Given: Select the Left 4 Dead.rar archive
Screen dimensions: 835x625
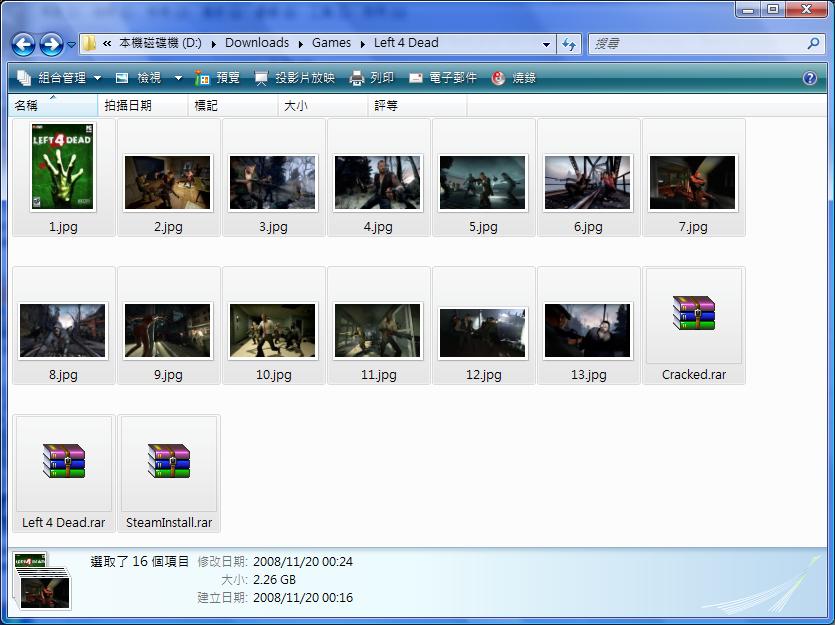Looking at the screenshot, I should pos(64,462).
